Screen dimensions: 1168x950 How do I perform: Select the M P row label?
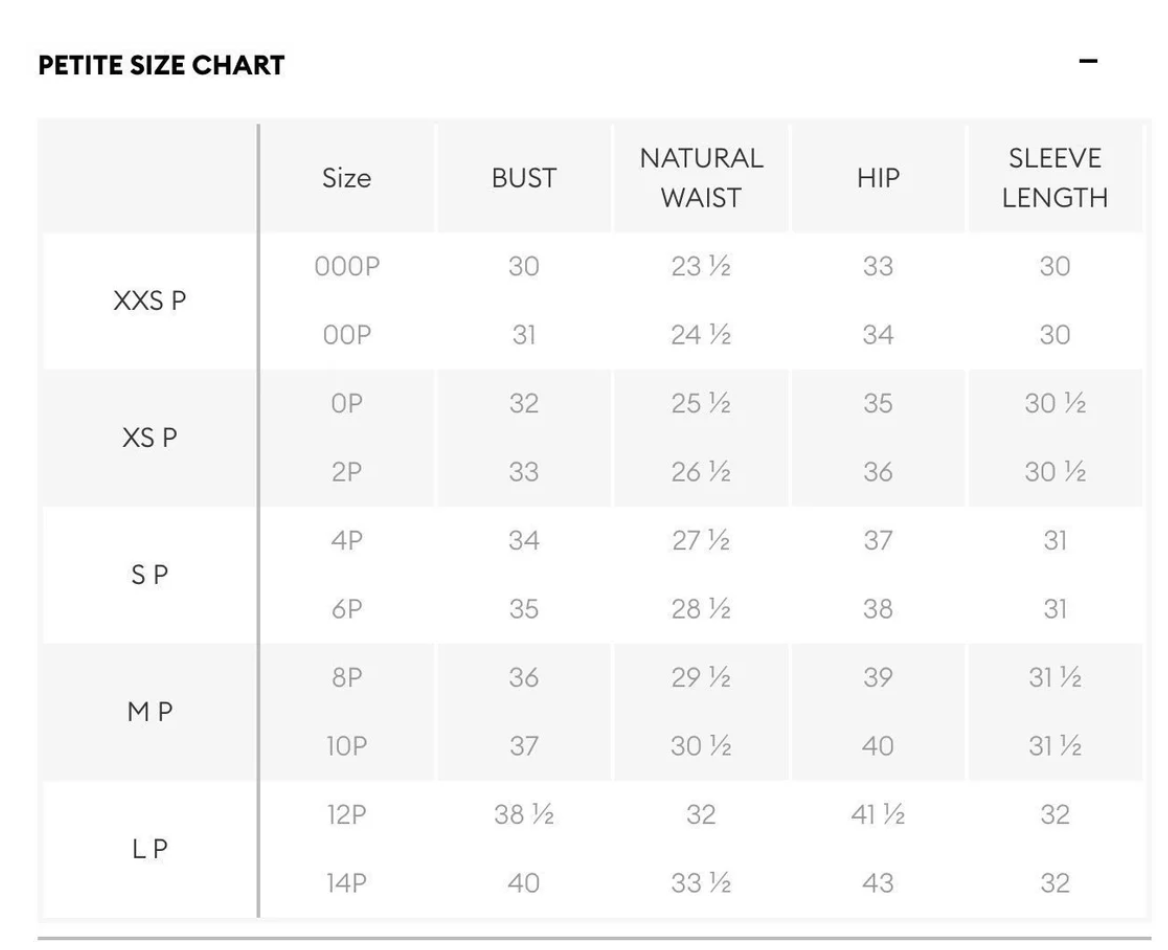coord(150,712)
